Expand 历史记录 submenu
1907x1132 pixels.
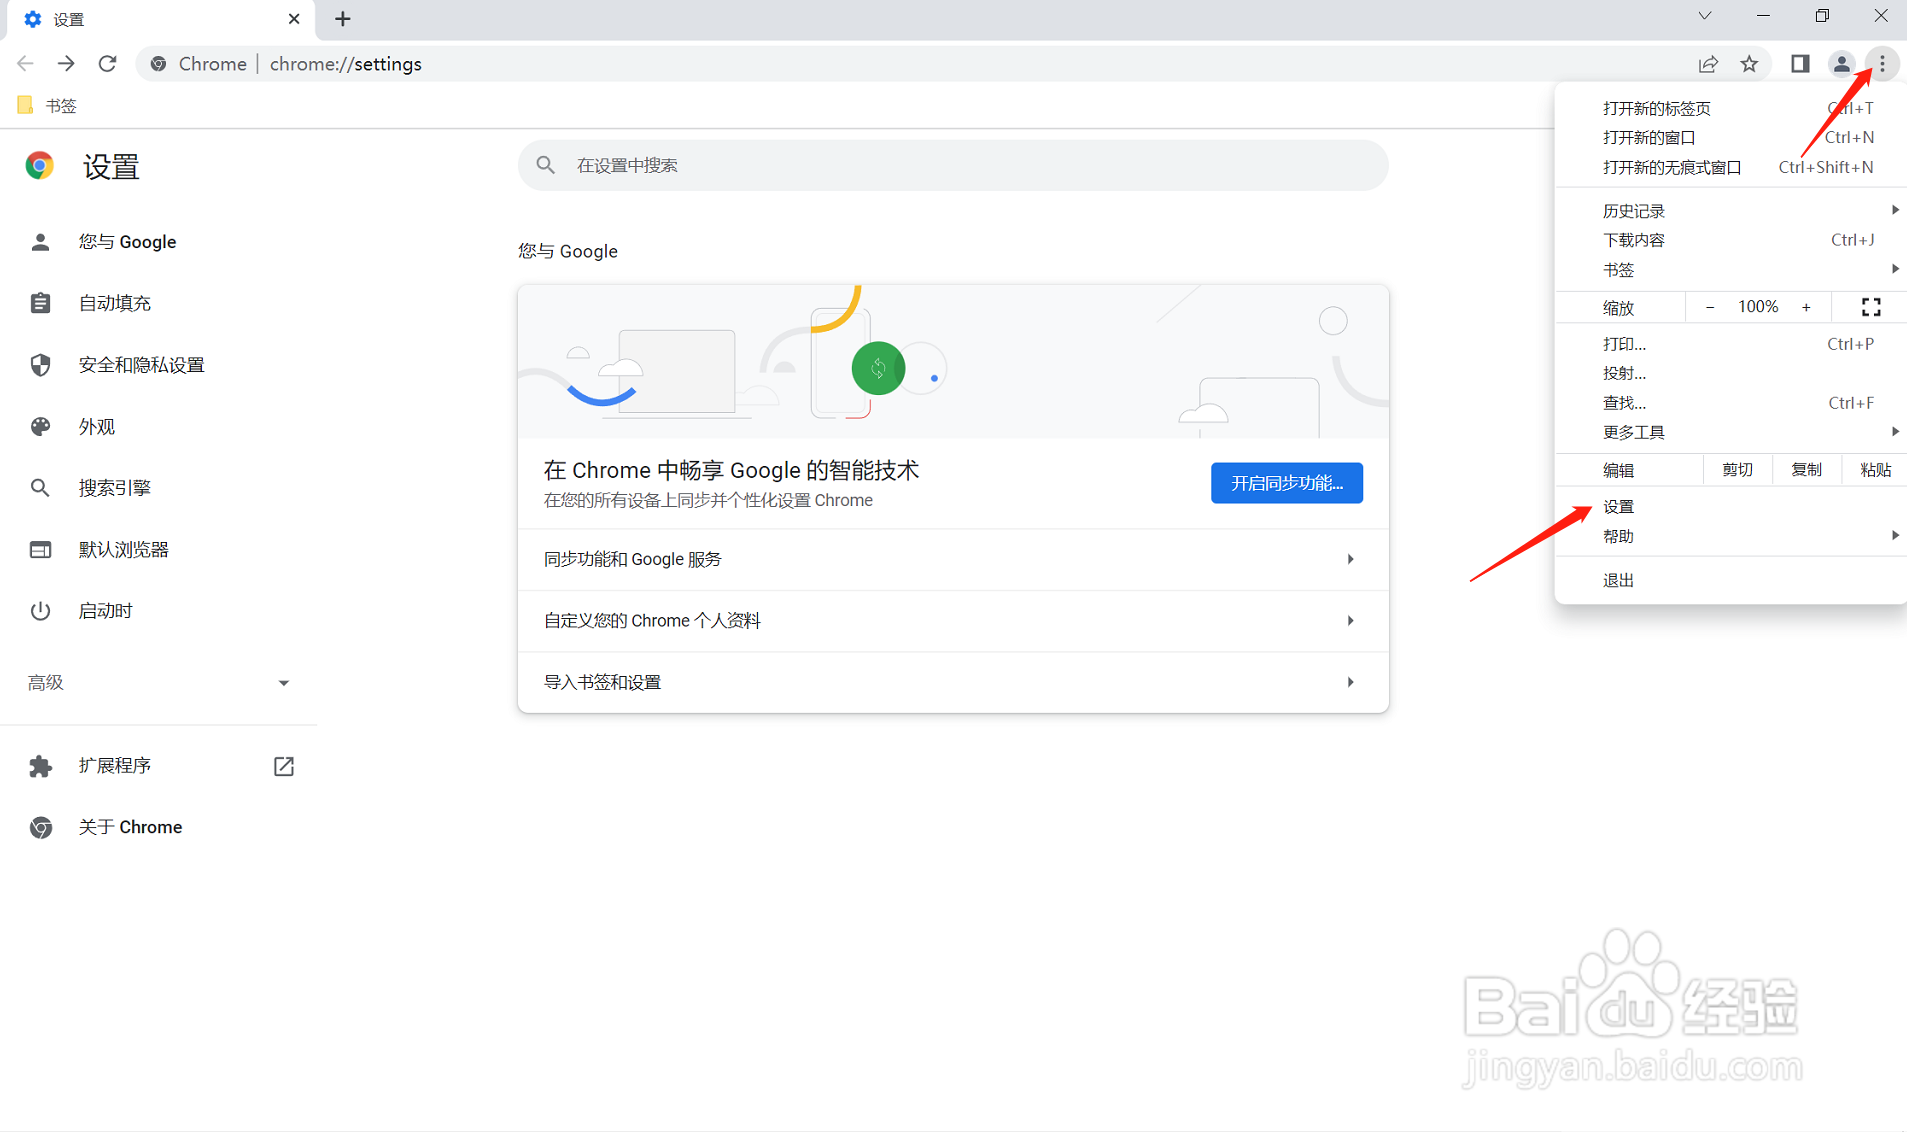[x=1731, y=211]
